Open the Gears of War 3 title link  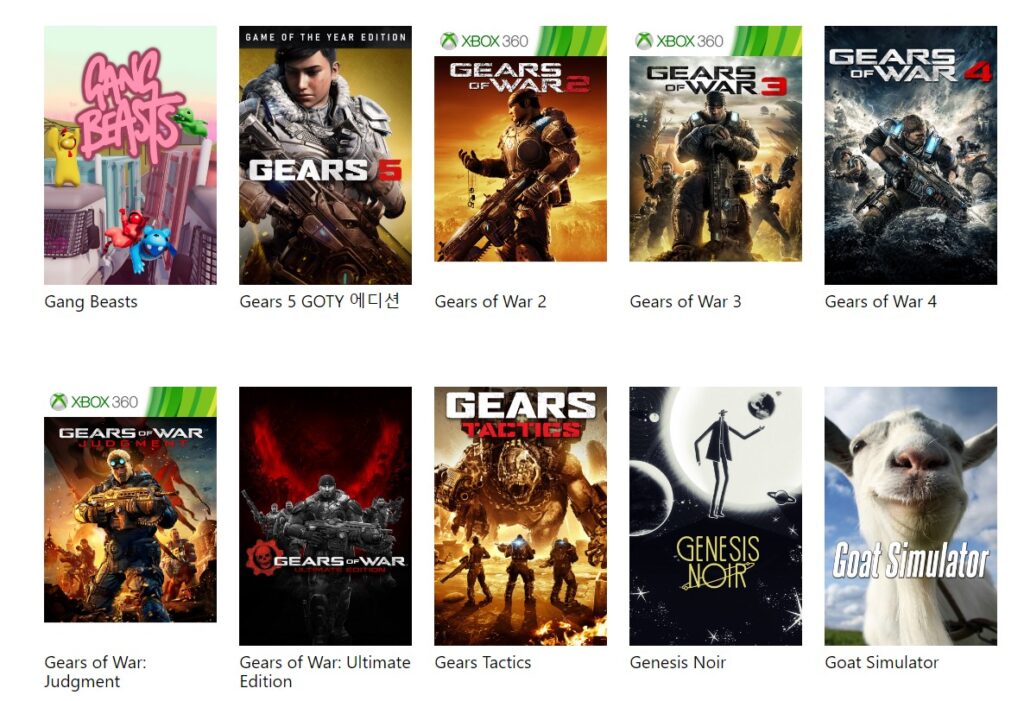(685, 302)
